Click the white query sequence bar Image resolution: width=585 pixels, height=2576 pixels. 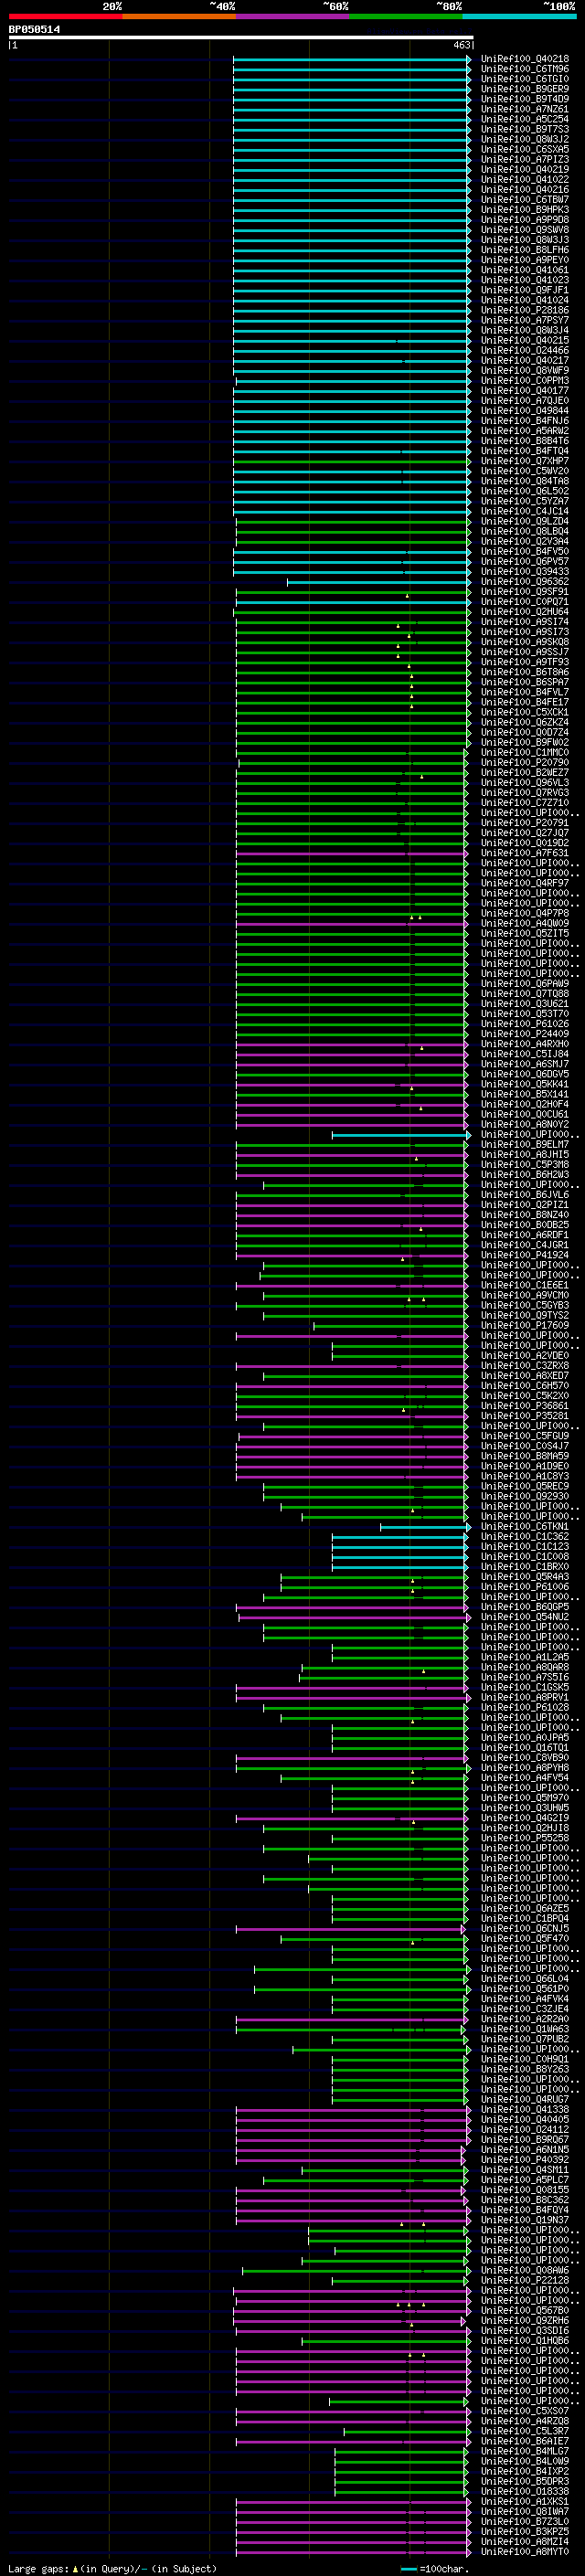(x=241, y=37)
